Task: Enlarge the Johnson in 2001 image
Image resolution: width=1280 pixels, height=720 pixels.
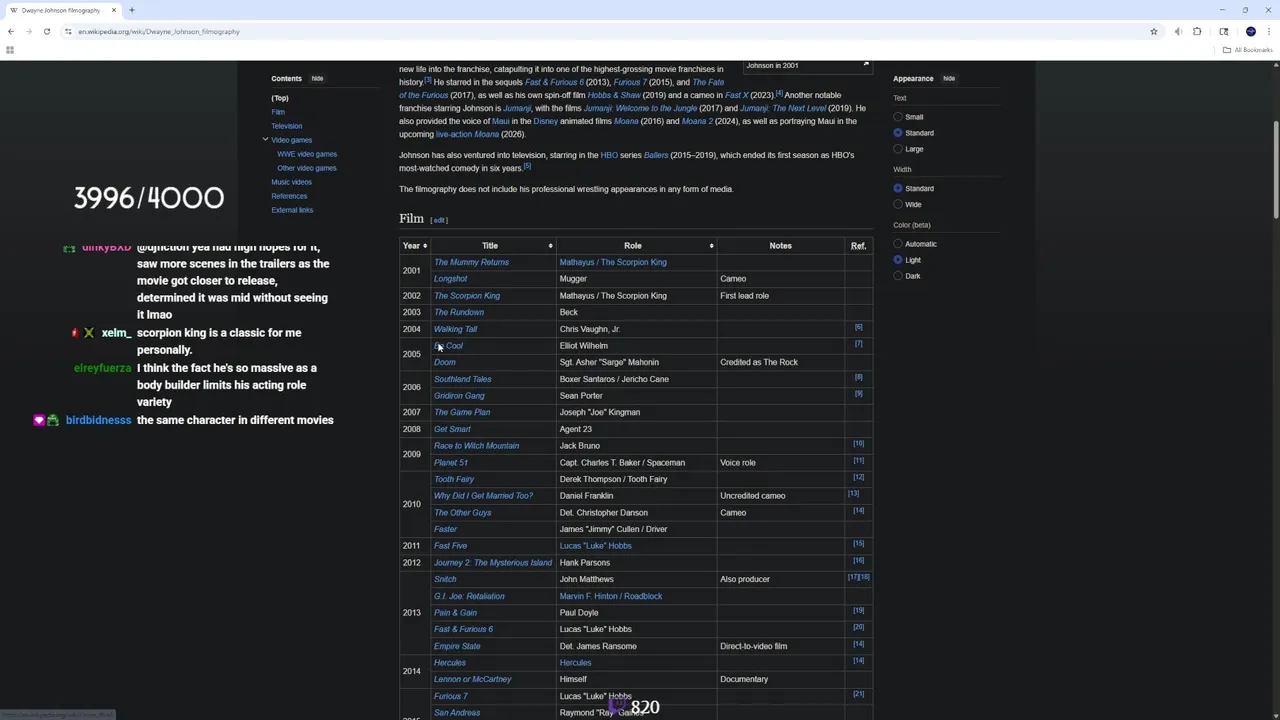Action: pos(866,65)
